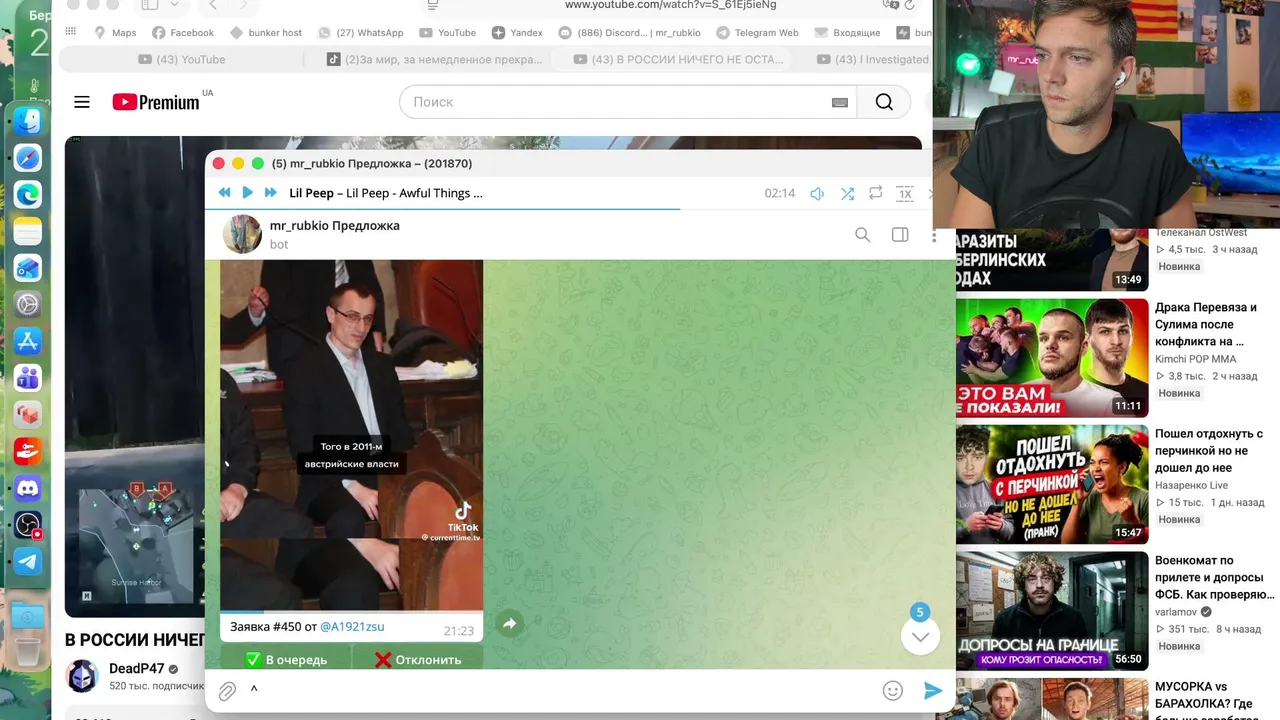Select the Safari address bar URL
1280x720 pixels.
(670, 5)
